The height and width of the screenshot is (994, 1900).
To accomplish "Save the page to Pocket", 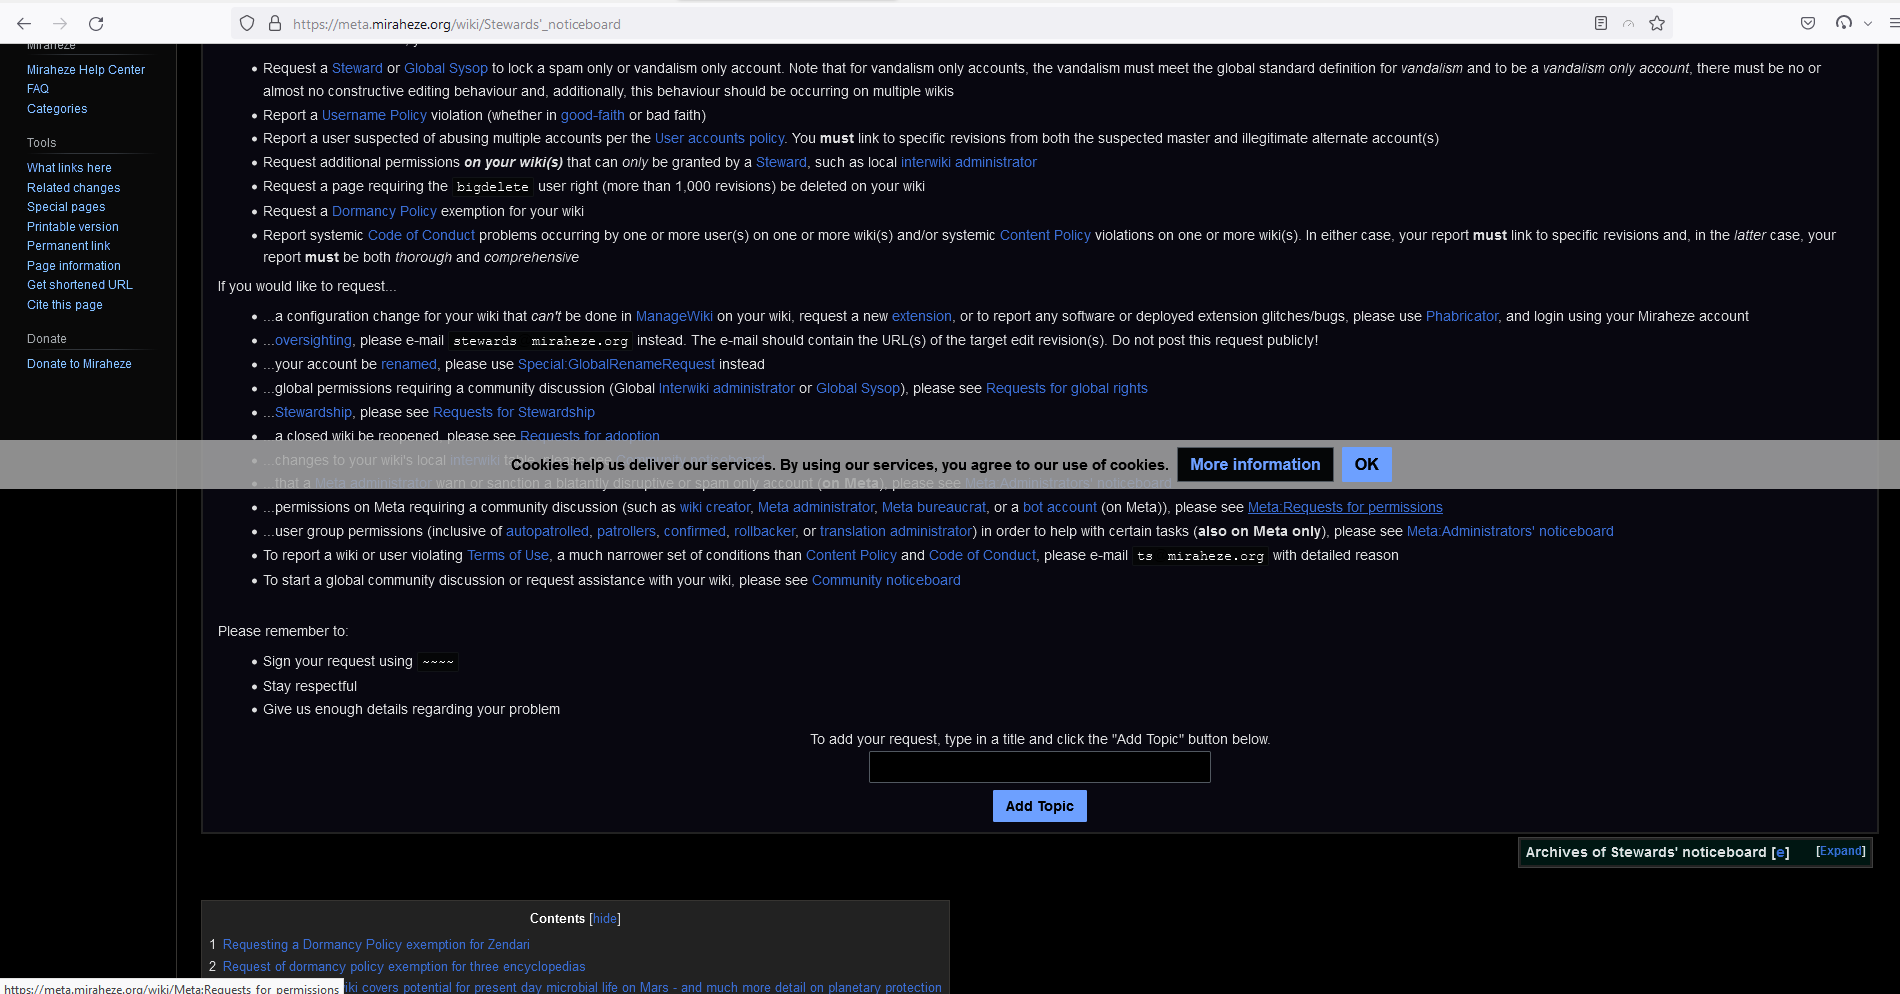I will coord(1807,23).
